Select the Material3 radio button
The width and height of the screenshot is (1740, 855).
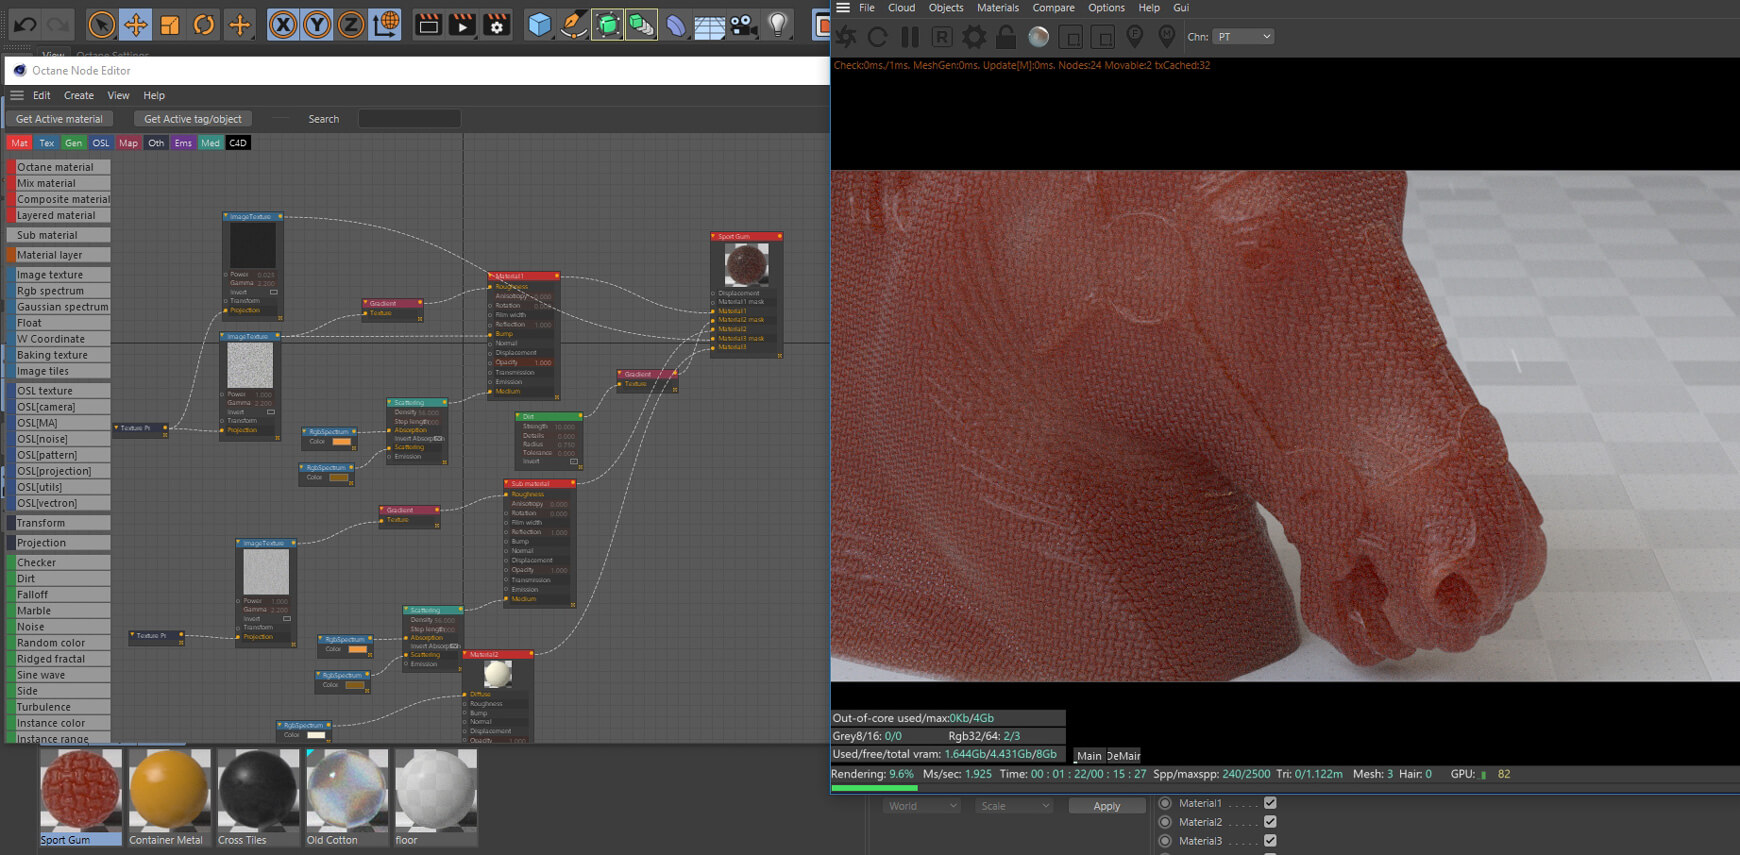1165,841
